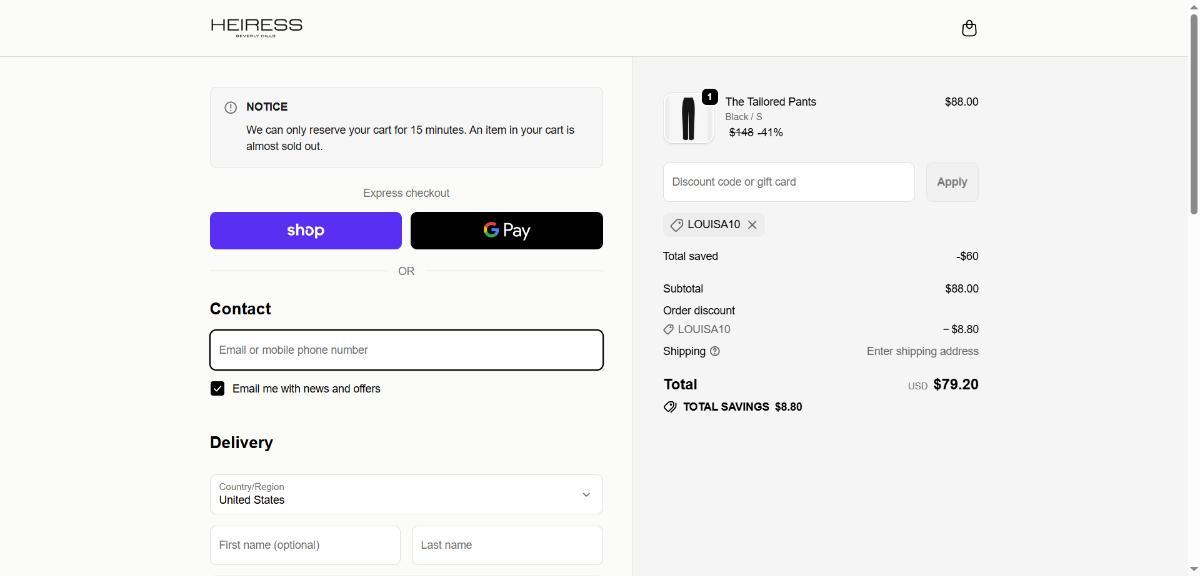This screenshot has height=576, width=1200.
Task: Click the LOUISA10 discount tag icon
Action: (677, 225)
